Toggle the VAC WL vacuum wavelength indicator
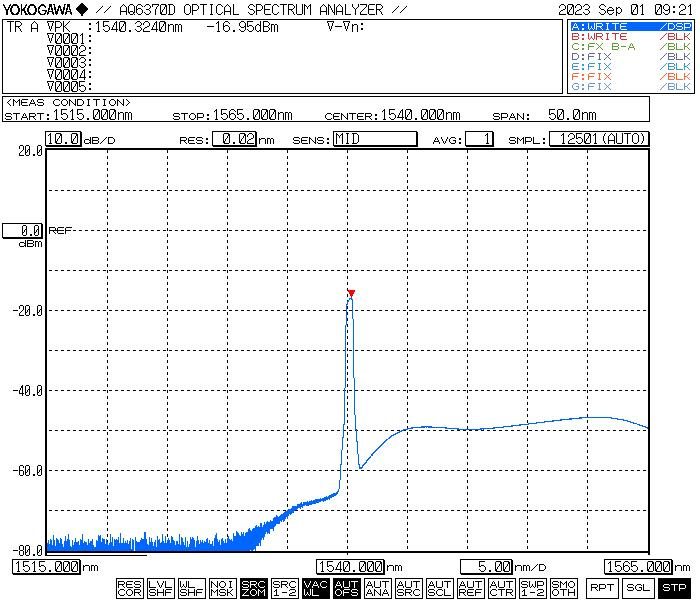 (x=315, y=588)
